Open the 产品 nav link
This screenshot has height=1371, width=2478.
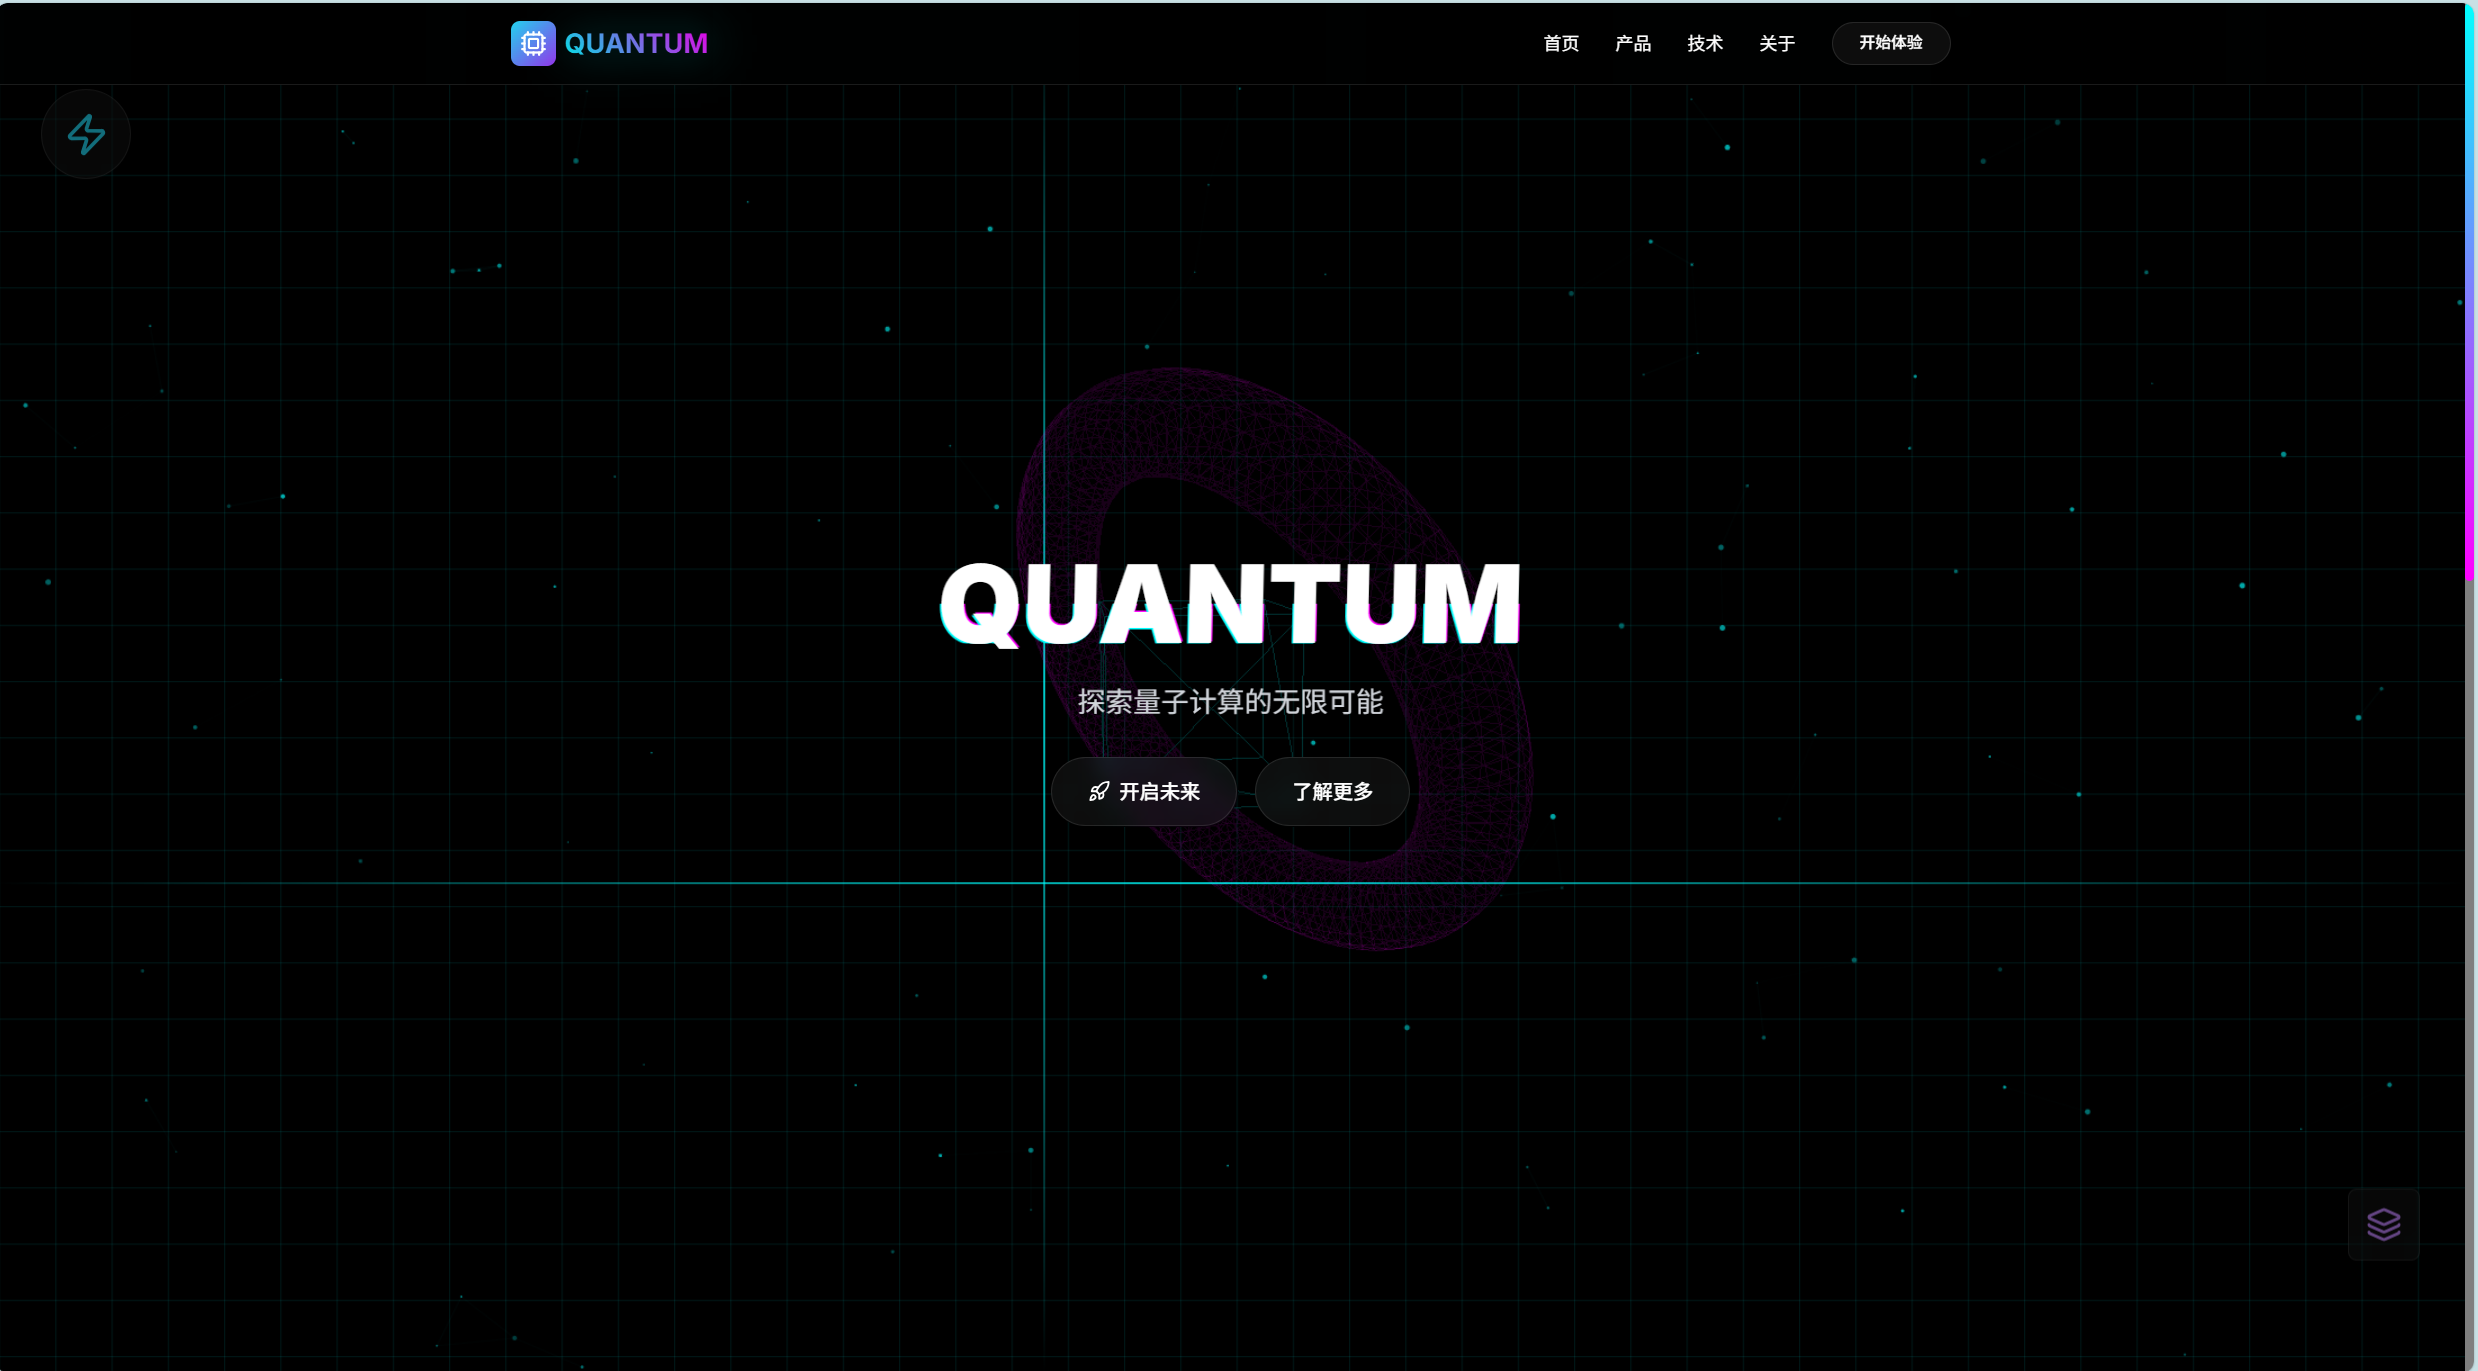[x=1633, y=43]
